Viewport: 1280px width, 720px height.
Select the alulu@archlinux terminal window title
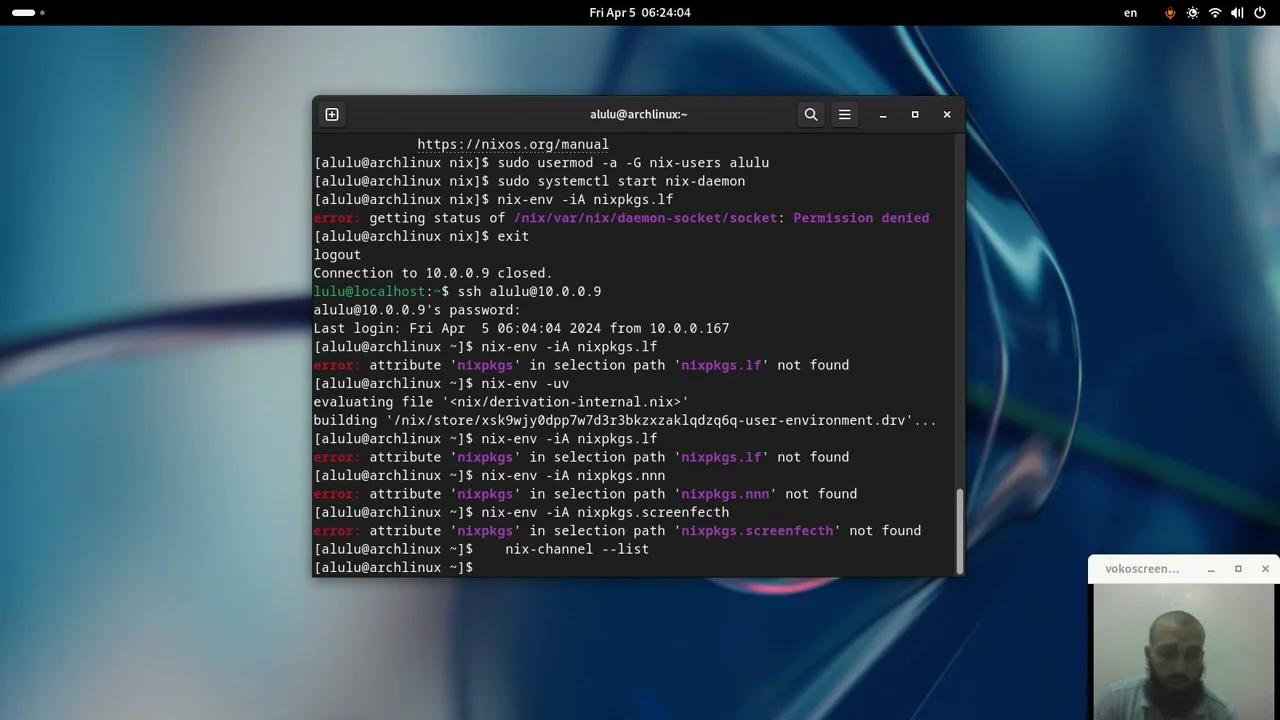pos(638,114)
